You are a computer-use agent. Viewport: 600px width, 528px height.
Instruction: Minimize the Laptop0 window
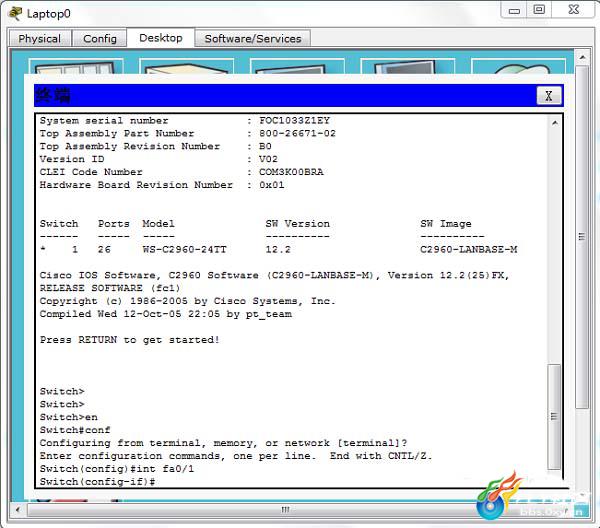pyautogui.click(x=514, y=10)
